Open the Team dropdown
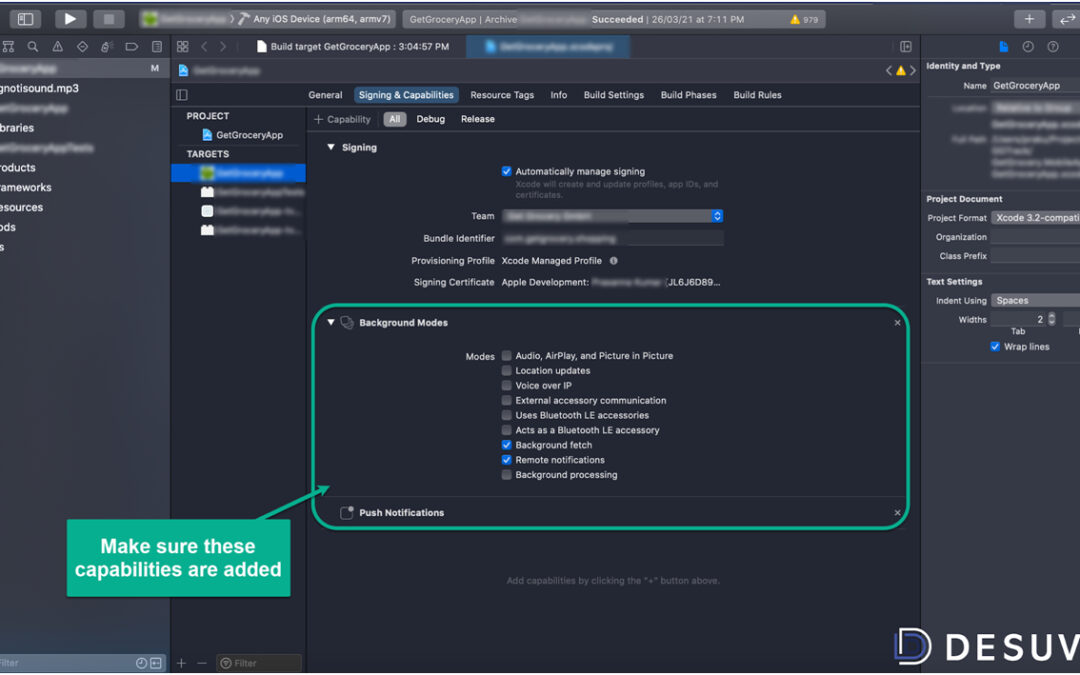Screen dimensions: 1080x675 pos(612,216)
